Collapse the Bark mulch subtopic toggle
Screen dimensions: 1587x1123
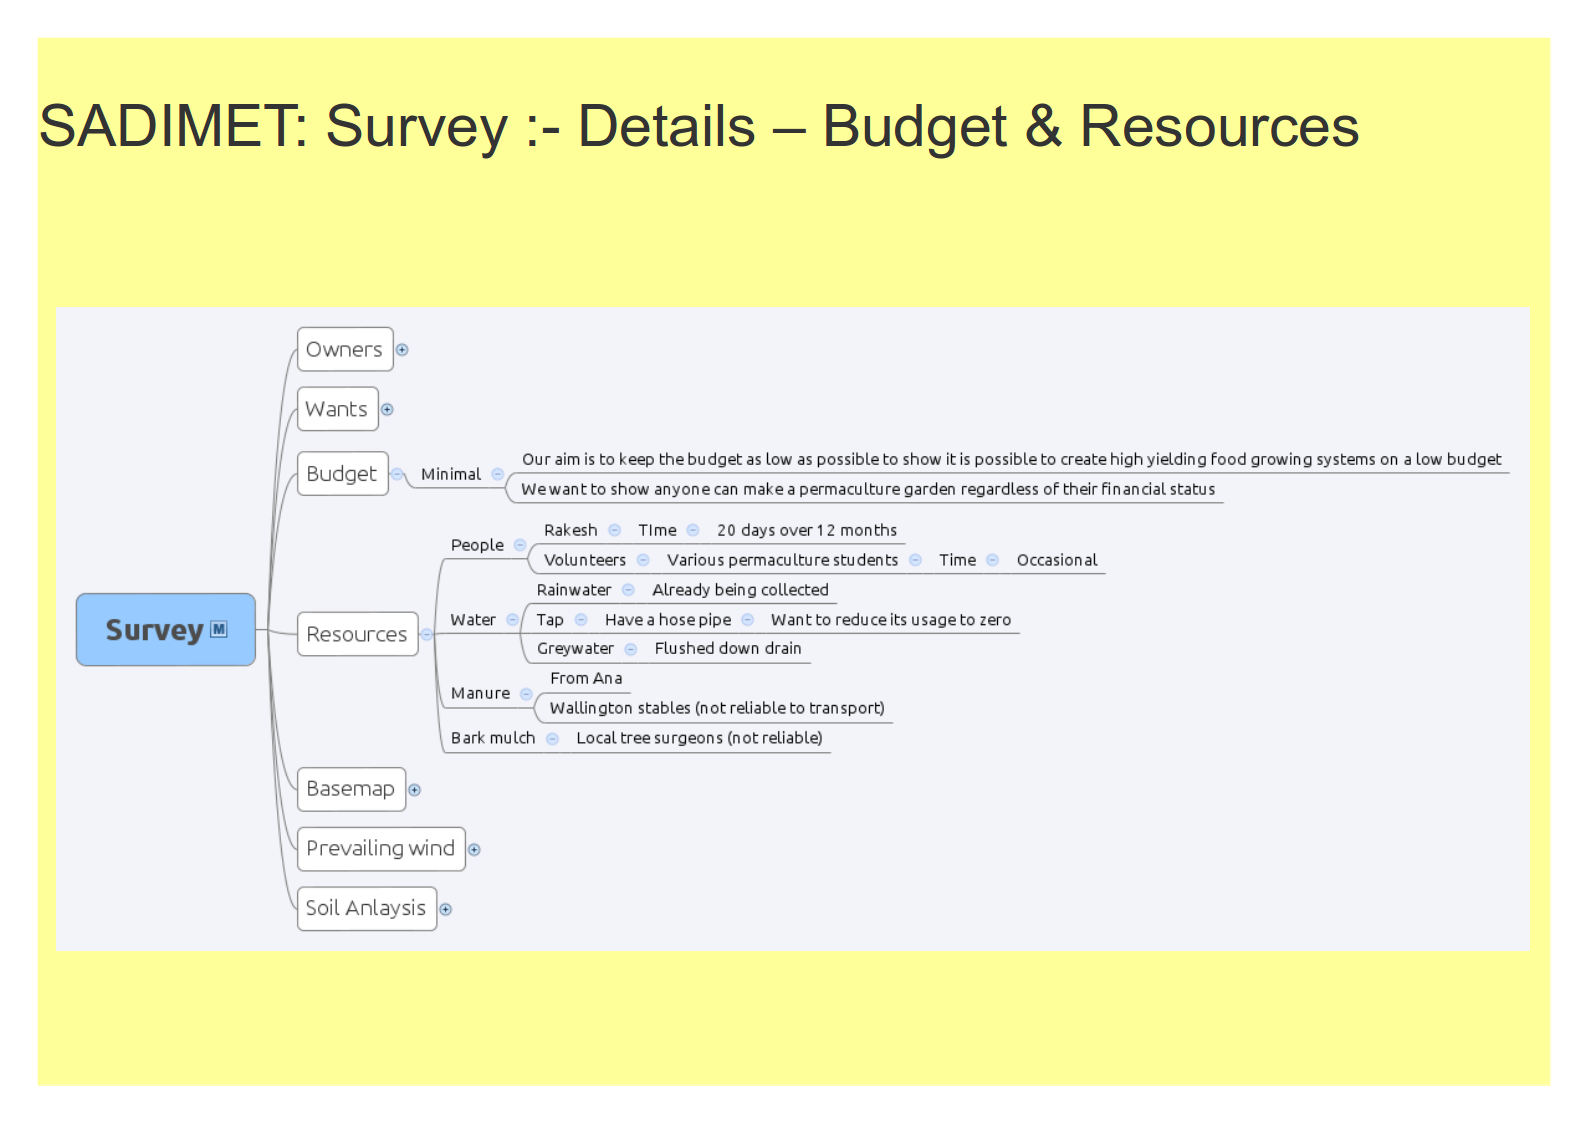552,739
